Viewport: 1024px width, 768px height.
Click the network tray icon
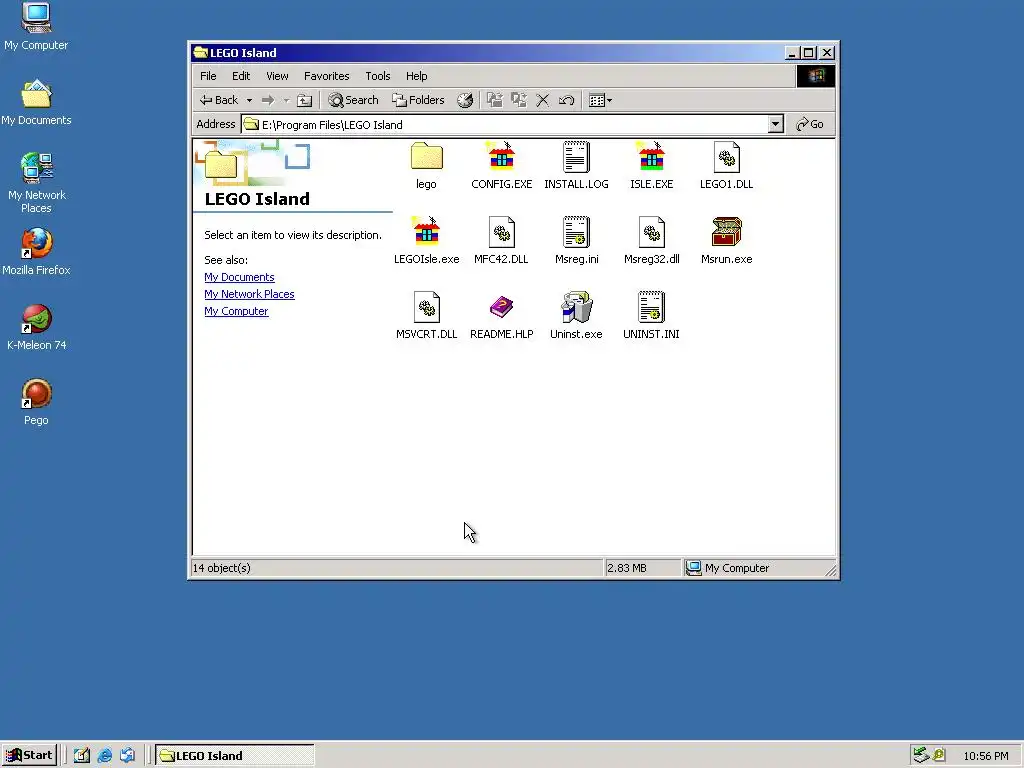tap(921, 755)
